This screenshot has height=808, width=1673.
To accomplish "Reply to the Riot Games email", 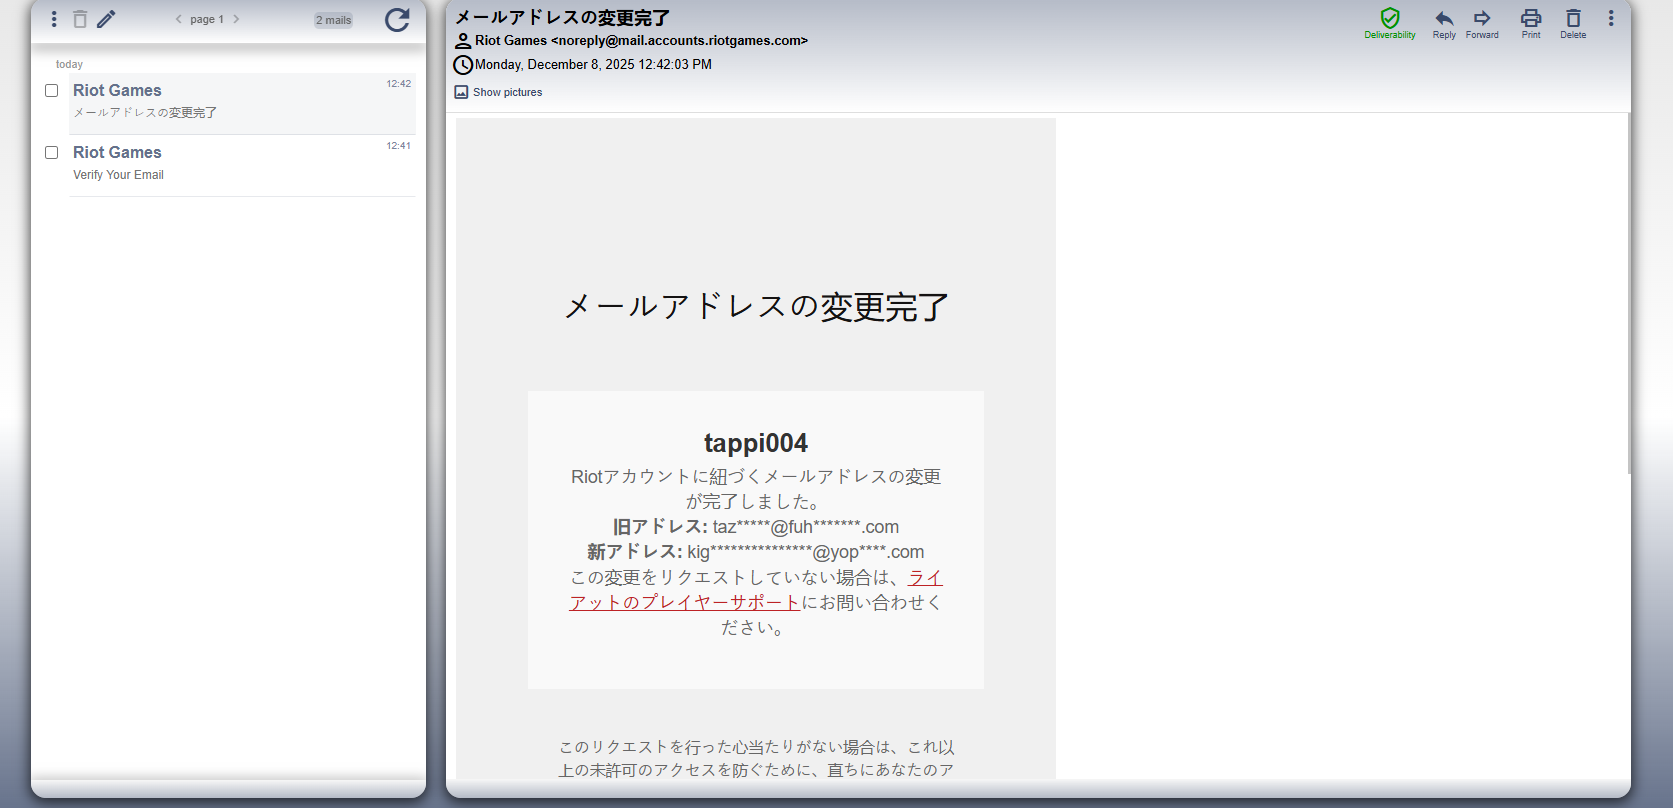I will click(x=1444, y=23).
